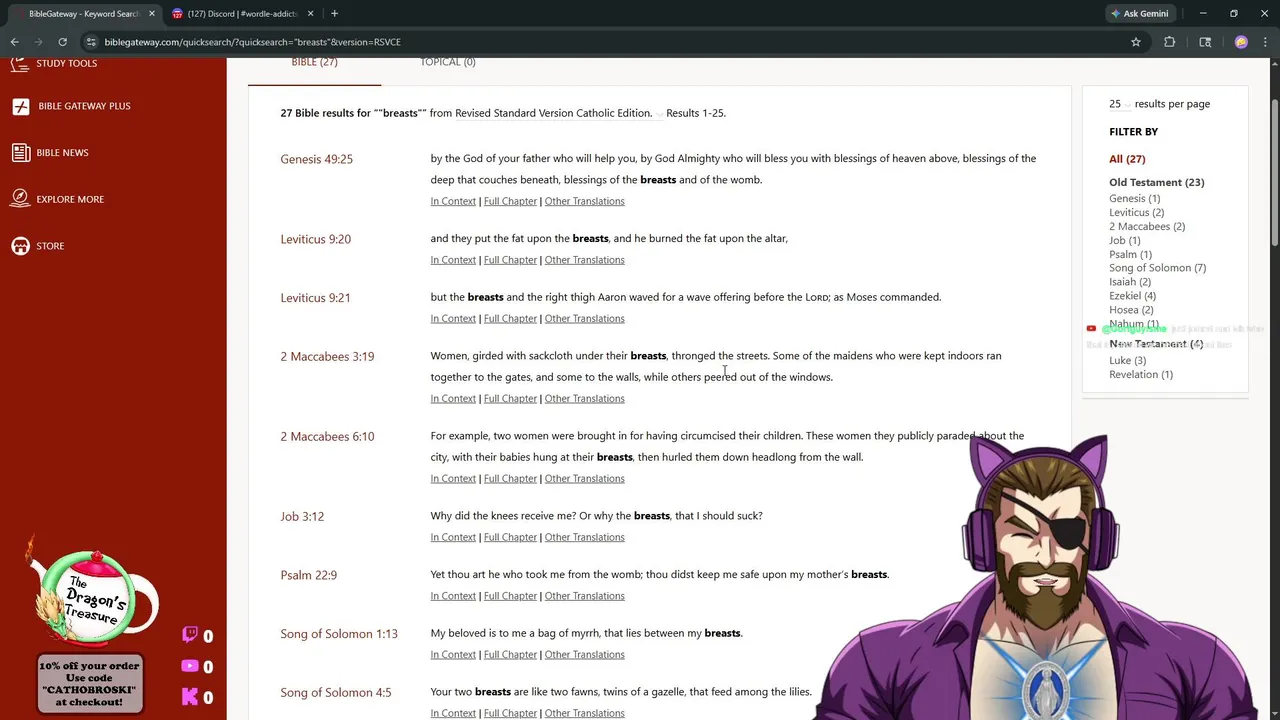Viewport: 1280px width, 720px height.
Task: Open the Study Tools sidebar icon
Action: coord(20,64)
